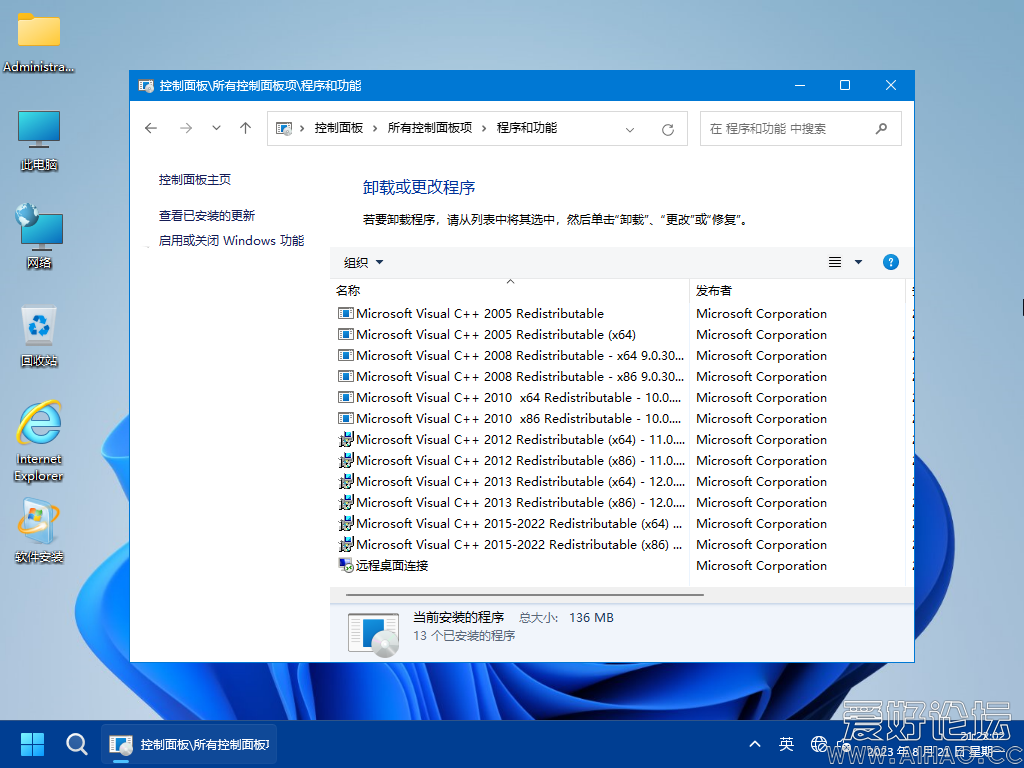Open 查看已安装的更新 link

tap(207, 215)
